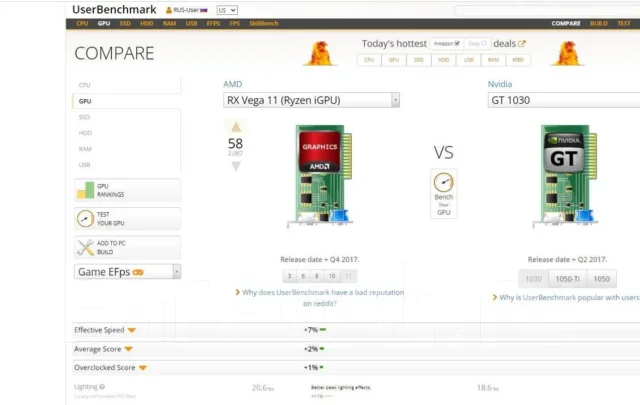Go to BUILD in the navigation bar
Viewport: 640px width, 405px height.
599,24
